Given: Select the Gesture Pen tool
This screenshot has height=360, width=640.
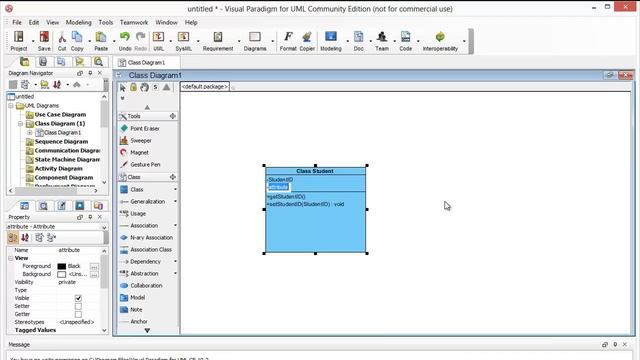Looking at the screenshot, I should click(140, 164).
